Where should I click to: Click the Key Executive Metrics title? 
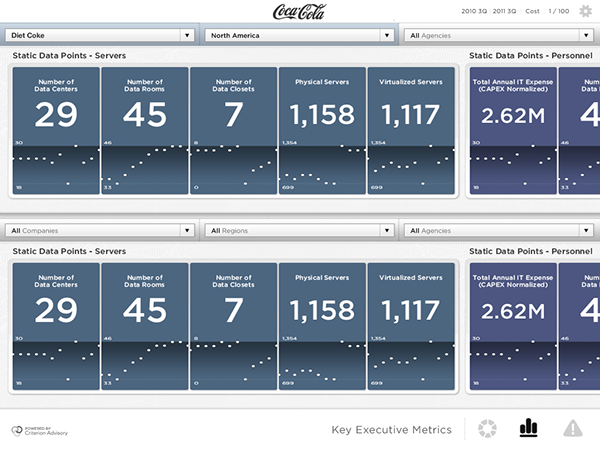(x=391, y=430)
